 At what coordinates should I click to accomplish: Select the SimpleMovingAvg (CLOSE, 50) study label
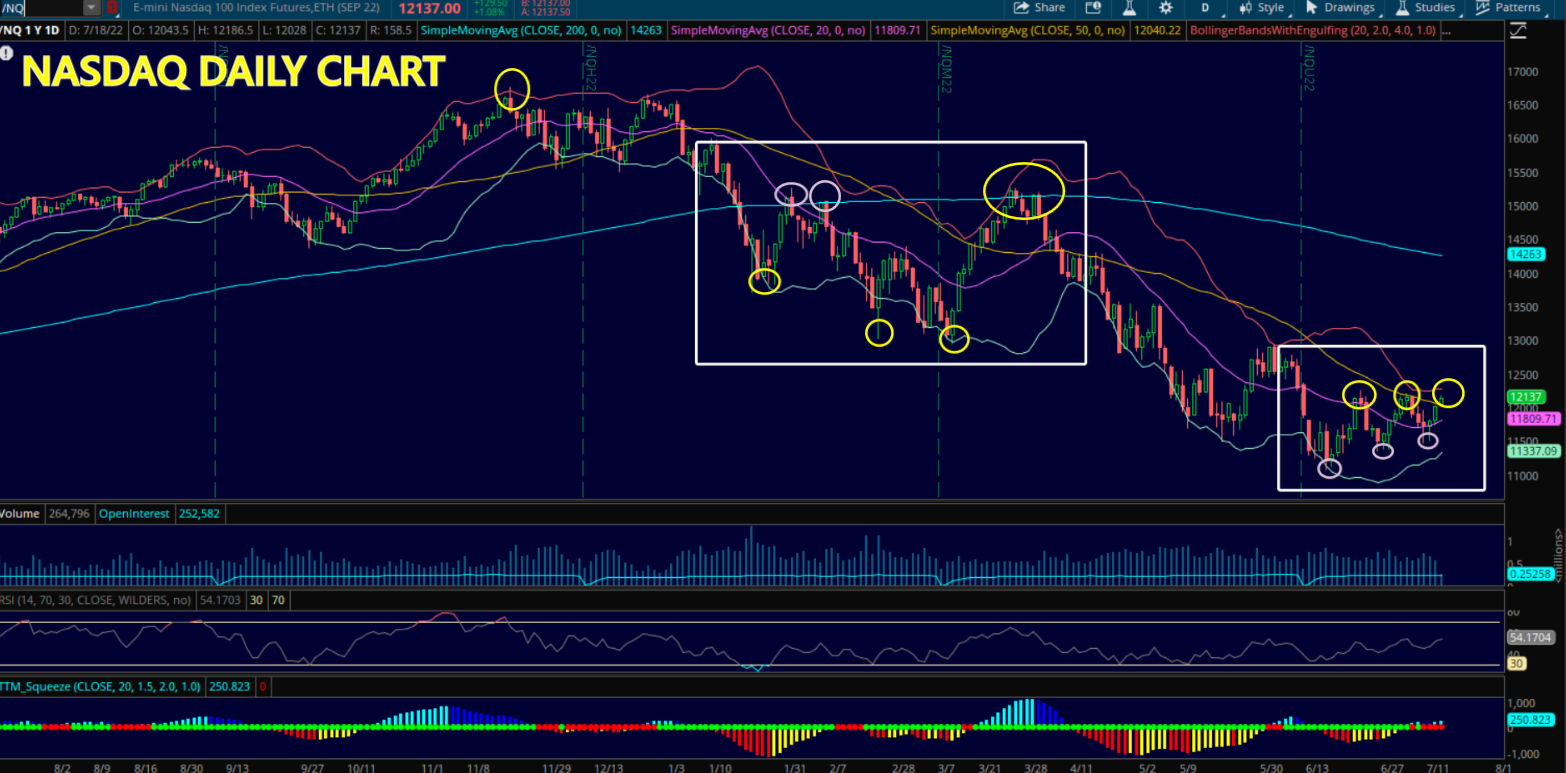(x=1027, y=31)
